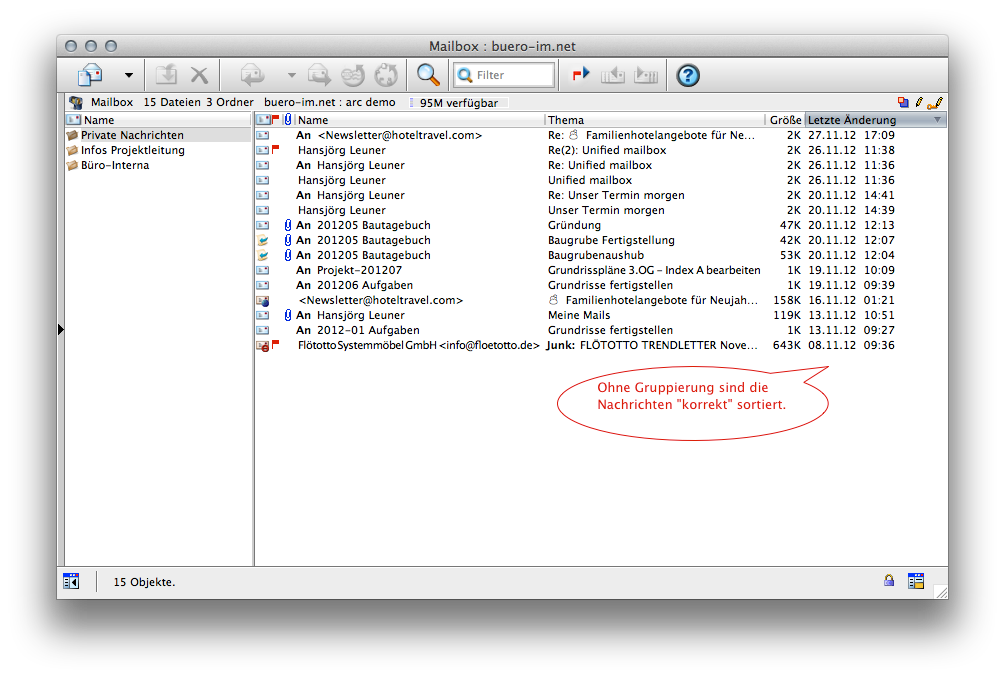Select the Private Nachrichten folder
This screenshot has width=1005, height=678.
click(132, 135)
